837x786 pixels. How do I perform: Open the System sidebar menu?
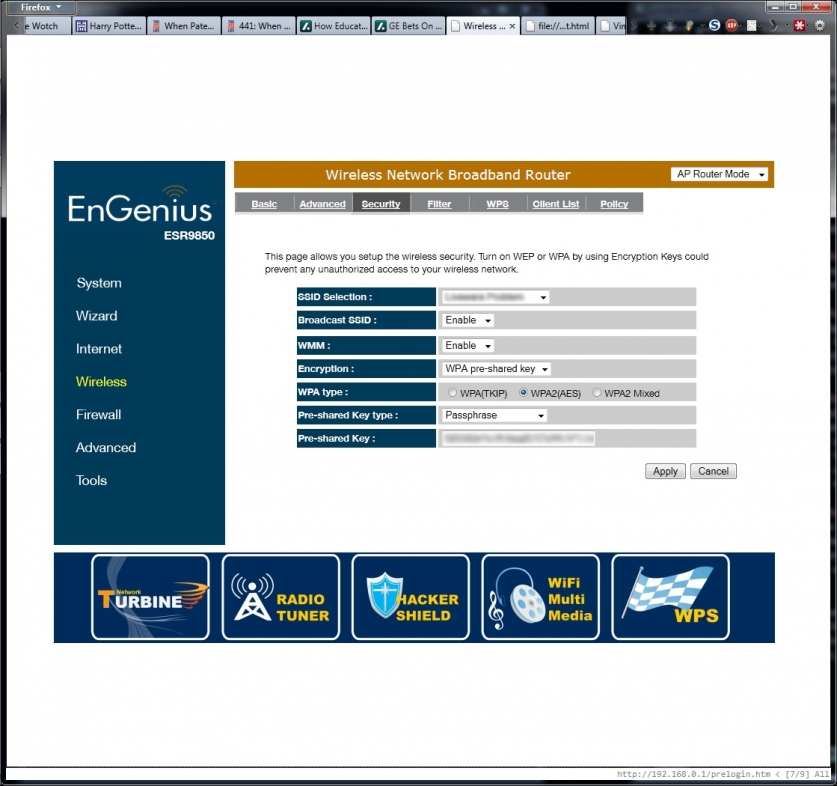point(99,283)
